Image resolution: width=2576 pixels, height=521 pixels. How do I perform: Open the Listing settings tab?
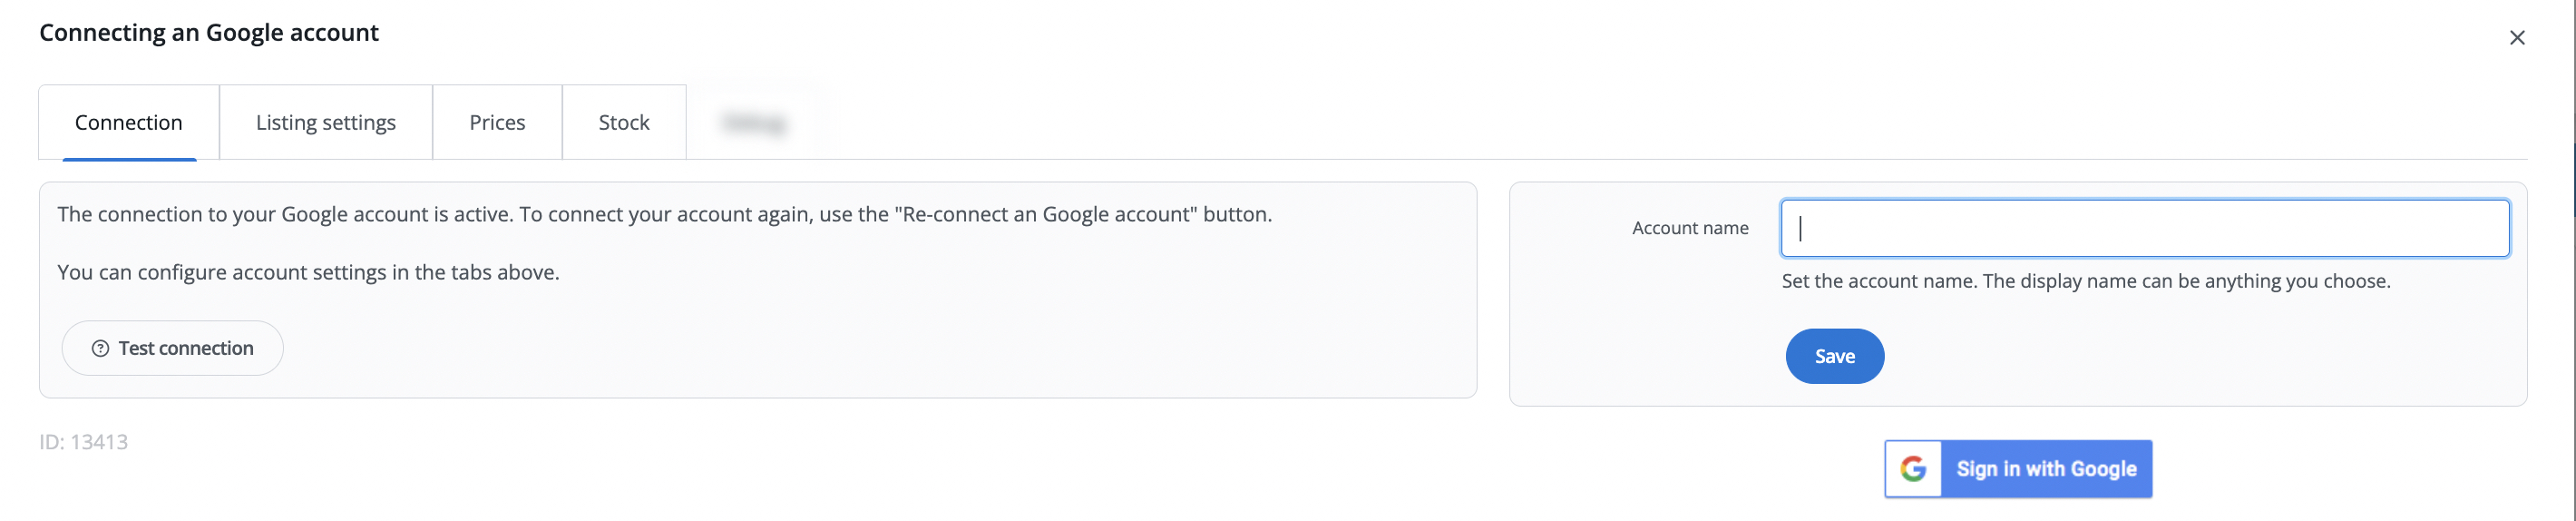(x=326, y=123)
